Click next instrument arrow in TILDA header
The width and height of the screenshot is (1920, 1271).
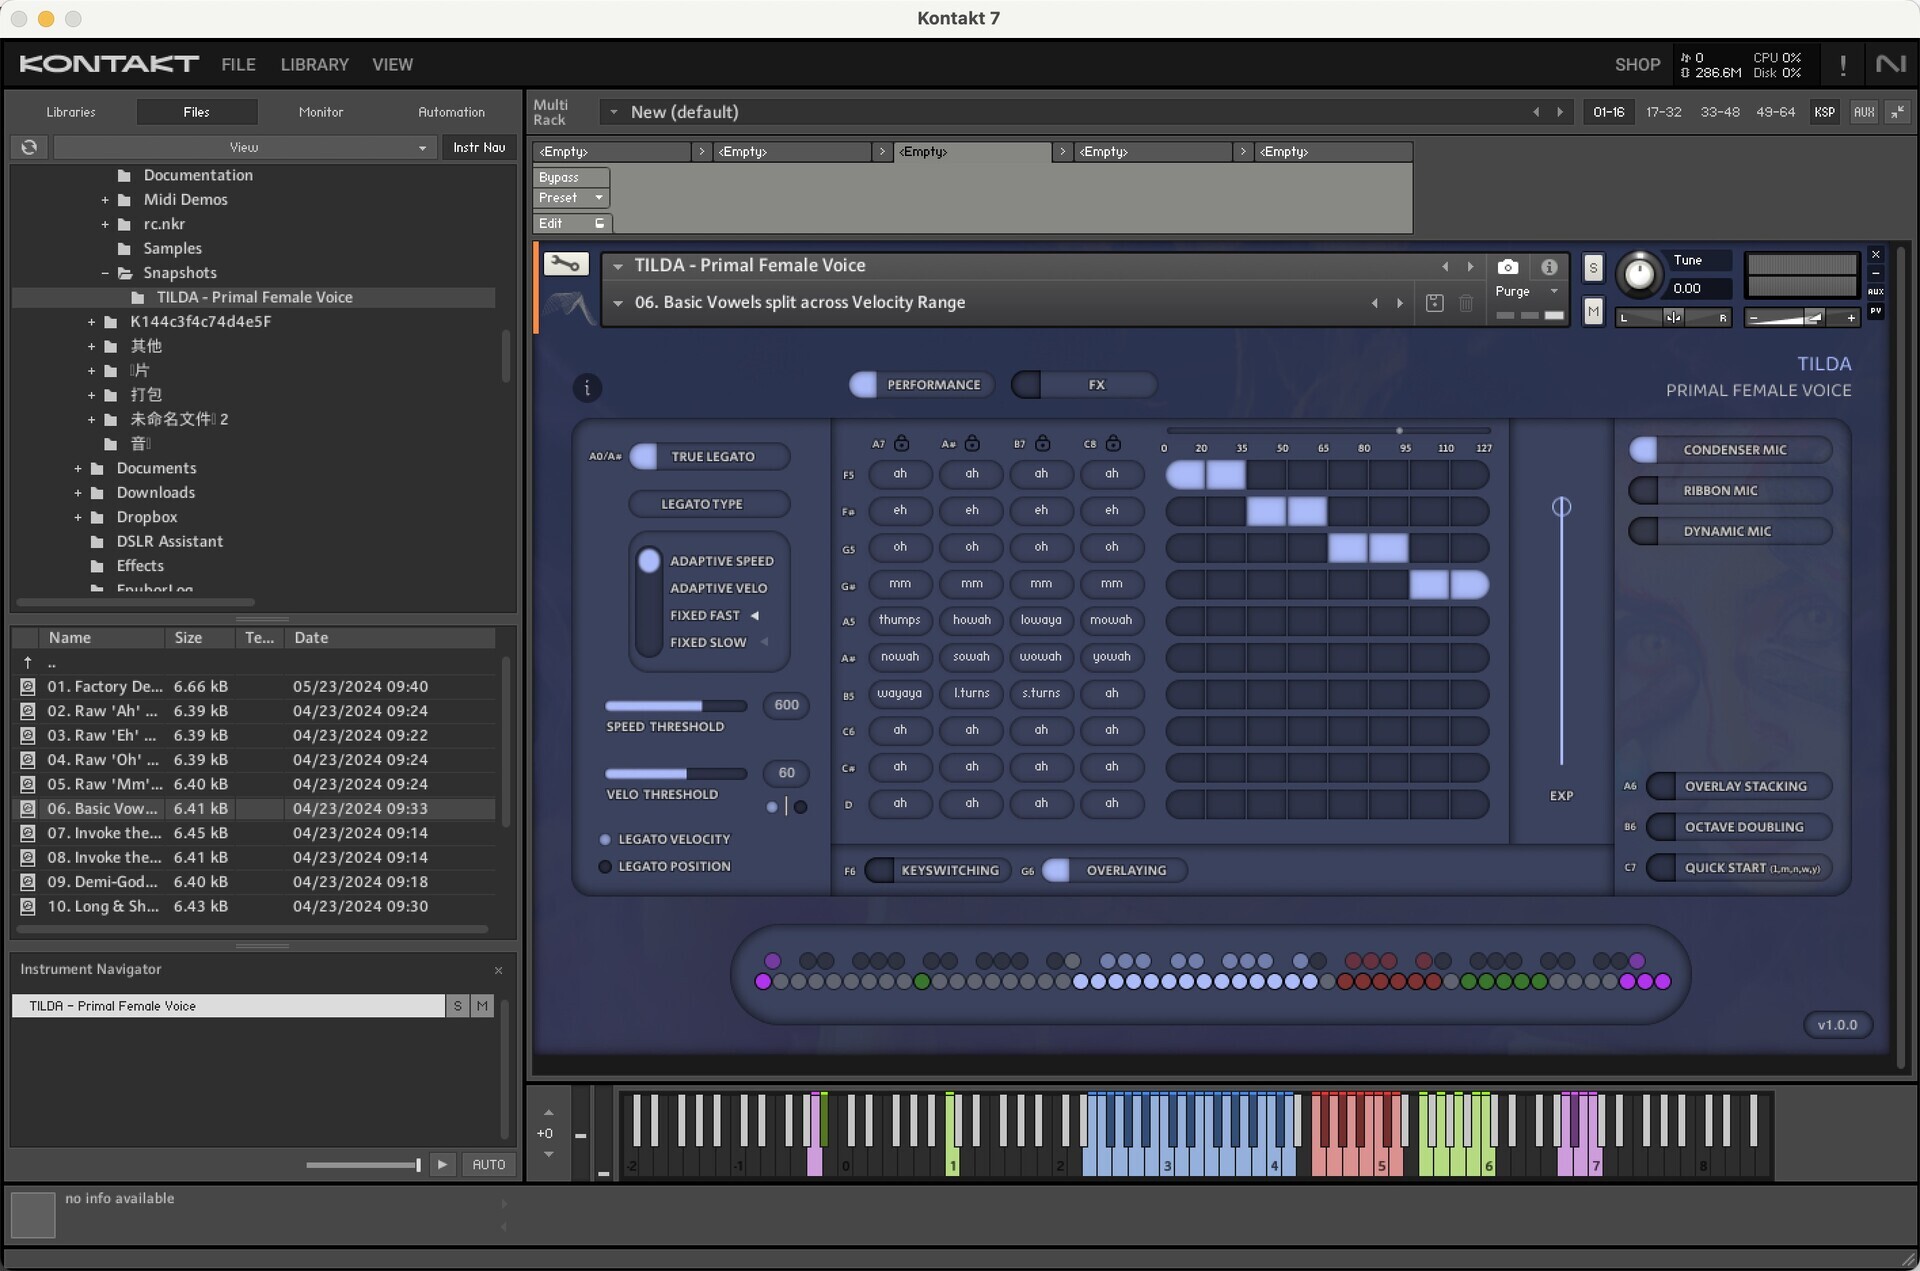pyautogui.click(x=1470, y=266)
